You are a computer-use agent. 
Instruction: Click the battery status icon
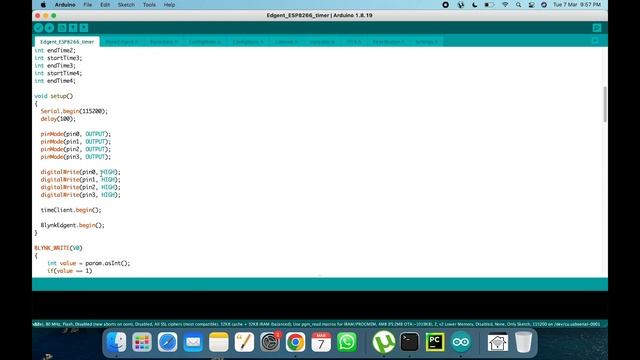click(x=489, y=5)
